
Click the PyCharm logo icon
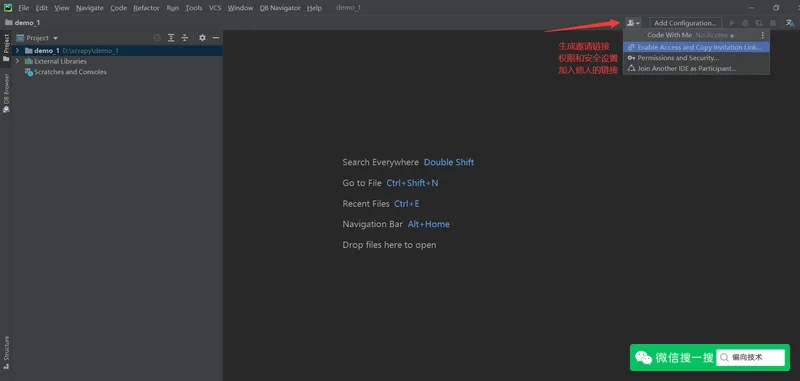pos(8,8)
